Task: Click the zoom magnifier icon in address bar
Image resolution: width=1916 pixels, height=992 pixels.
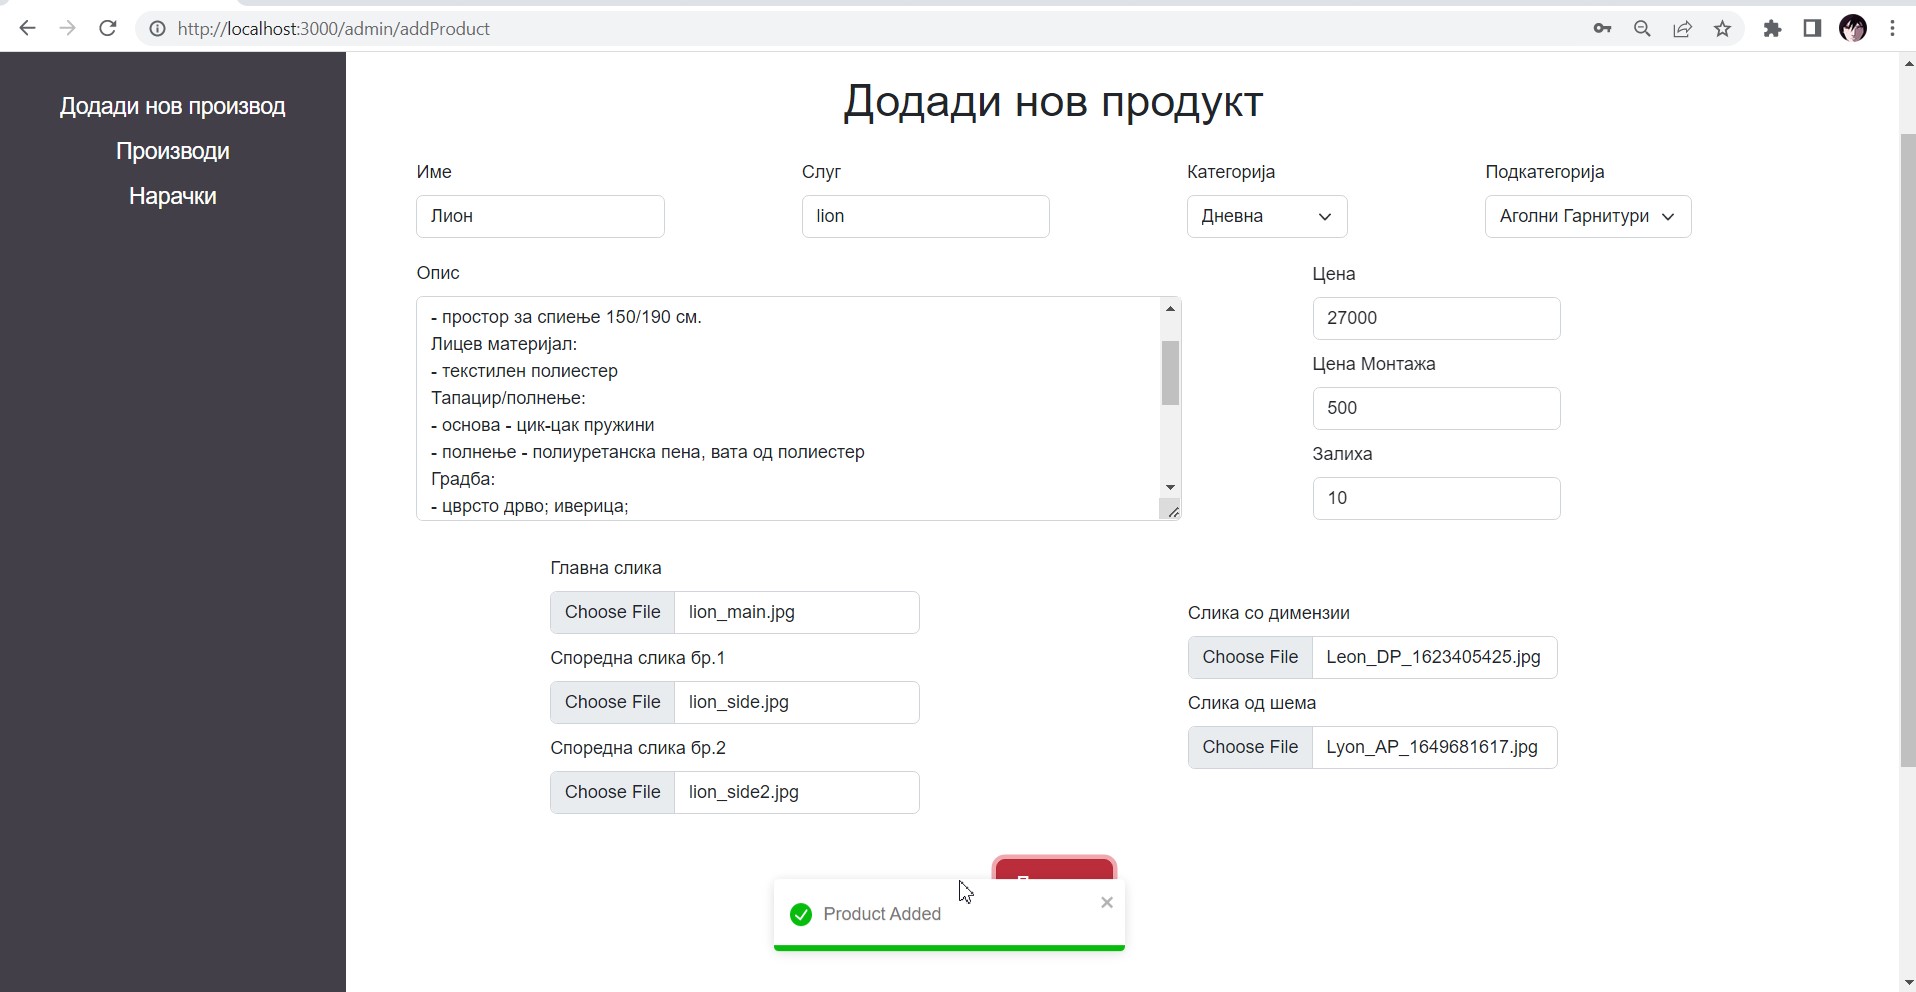Action: (x=1642, y=29)
